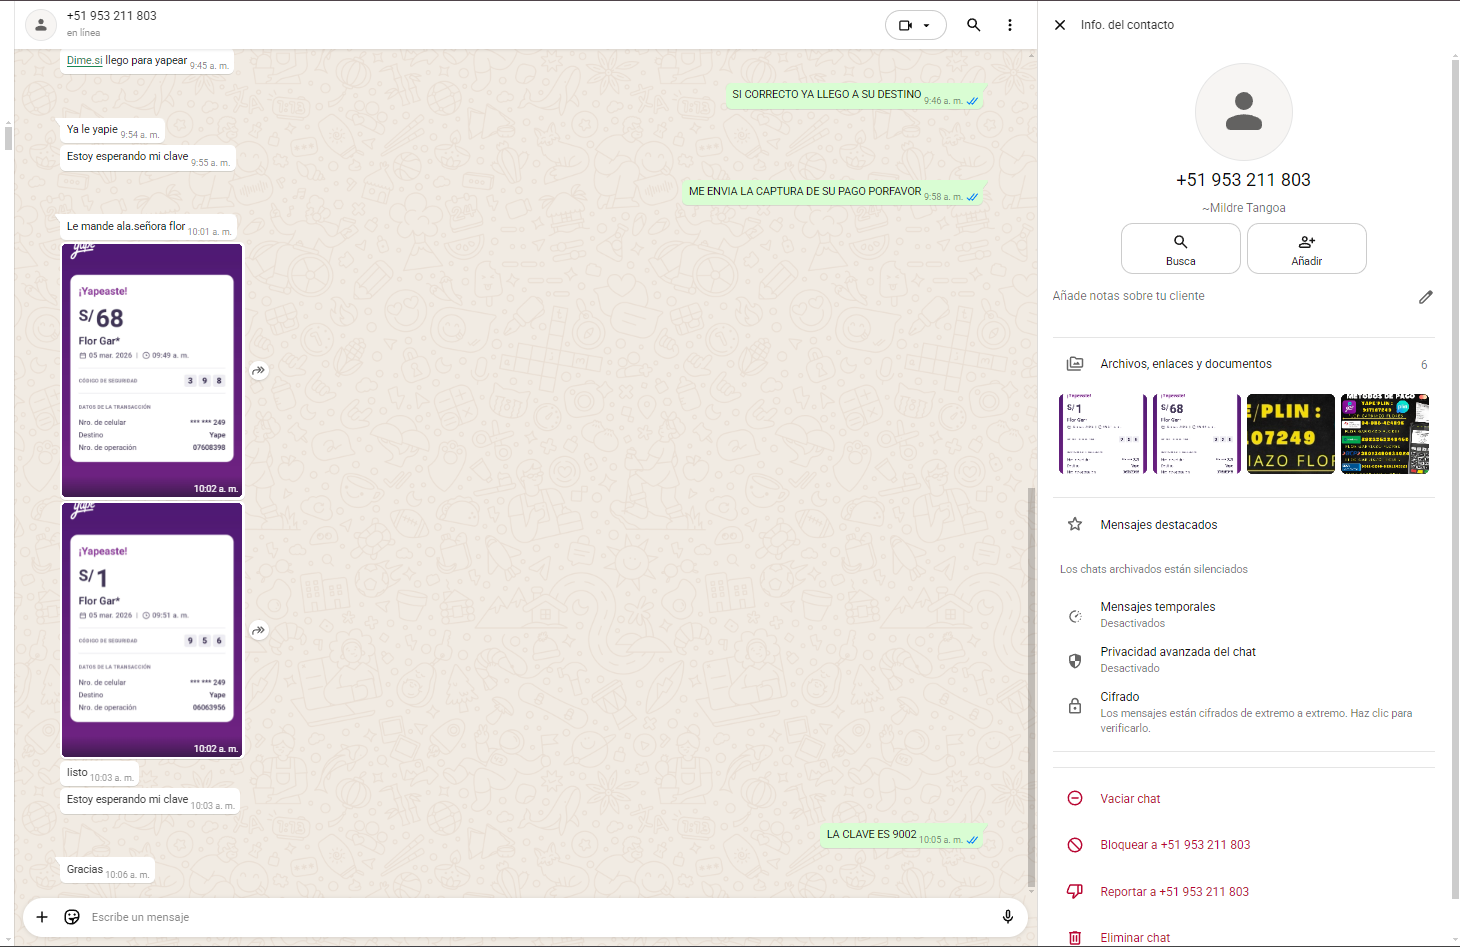Forward the S/1 Yape receipt image
This screenshot has height=947, width=1460.
(259, 631)
